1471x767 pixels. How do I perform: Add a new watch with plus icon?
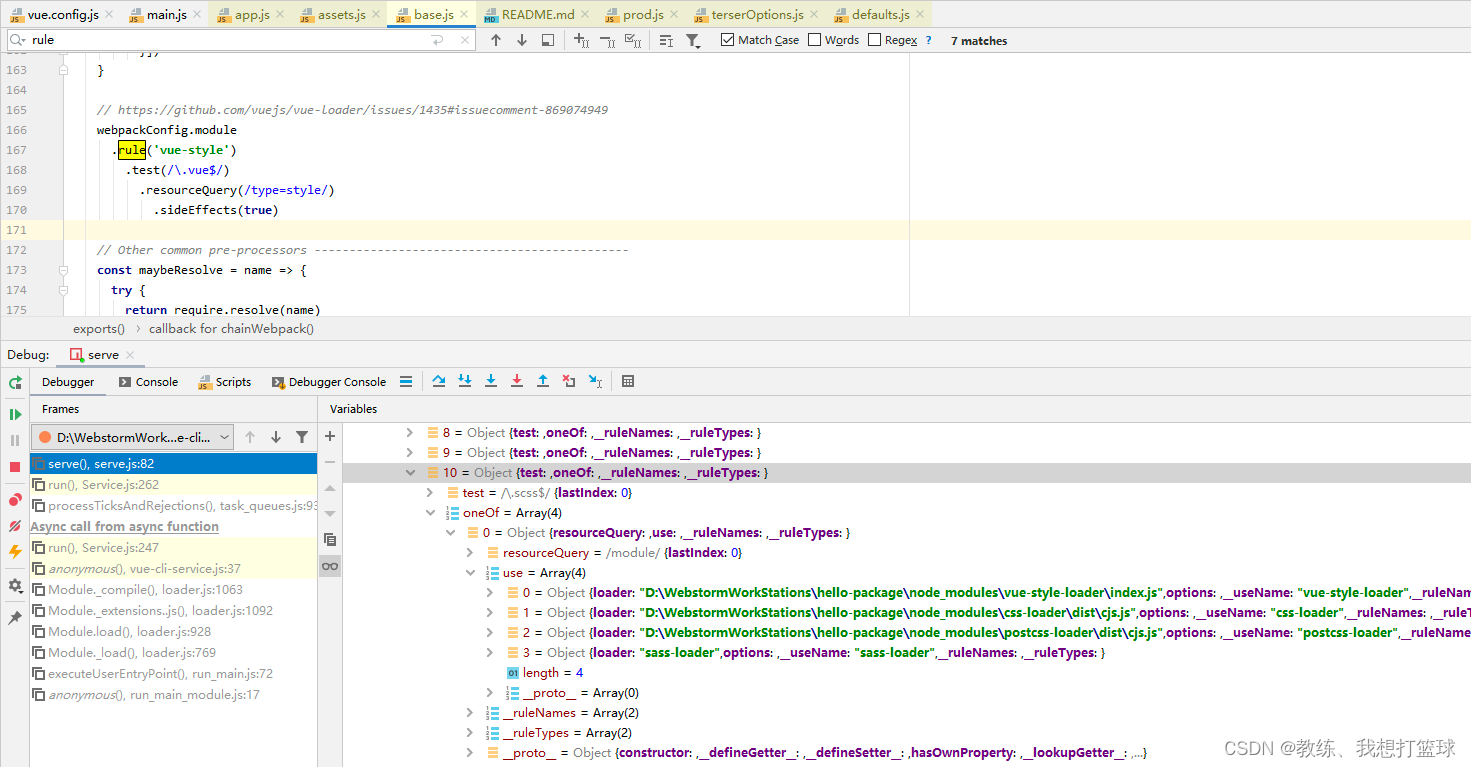coord(330,436)
